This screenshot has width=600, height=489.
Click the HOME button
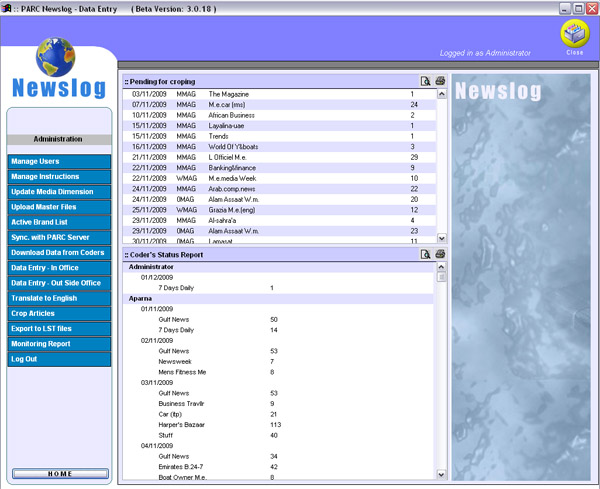(x=60, y=474)
